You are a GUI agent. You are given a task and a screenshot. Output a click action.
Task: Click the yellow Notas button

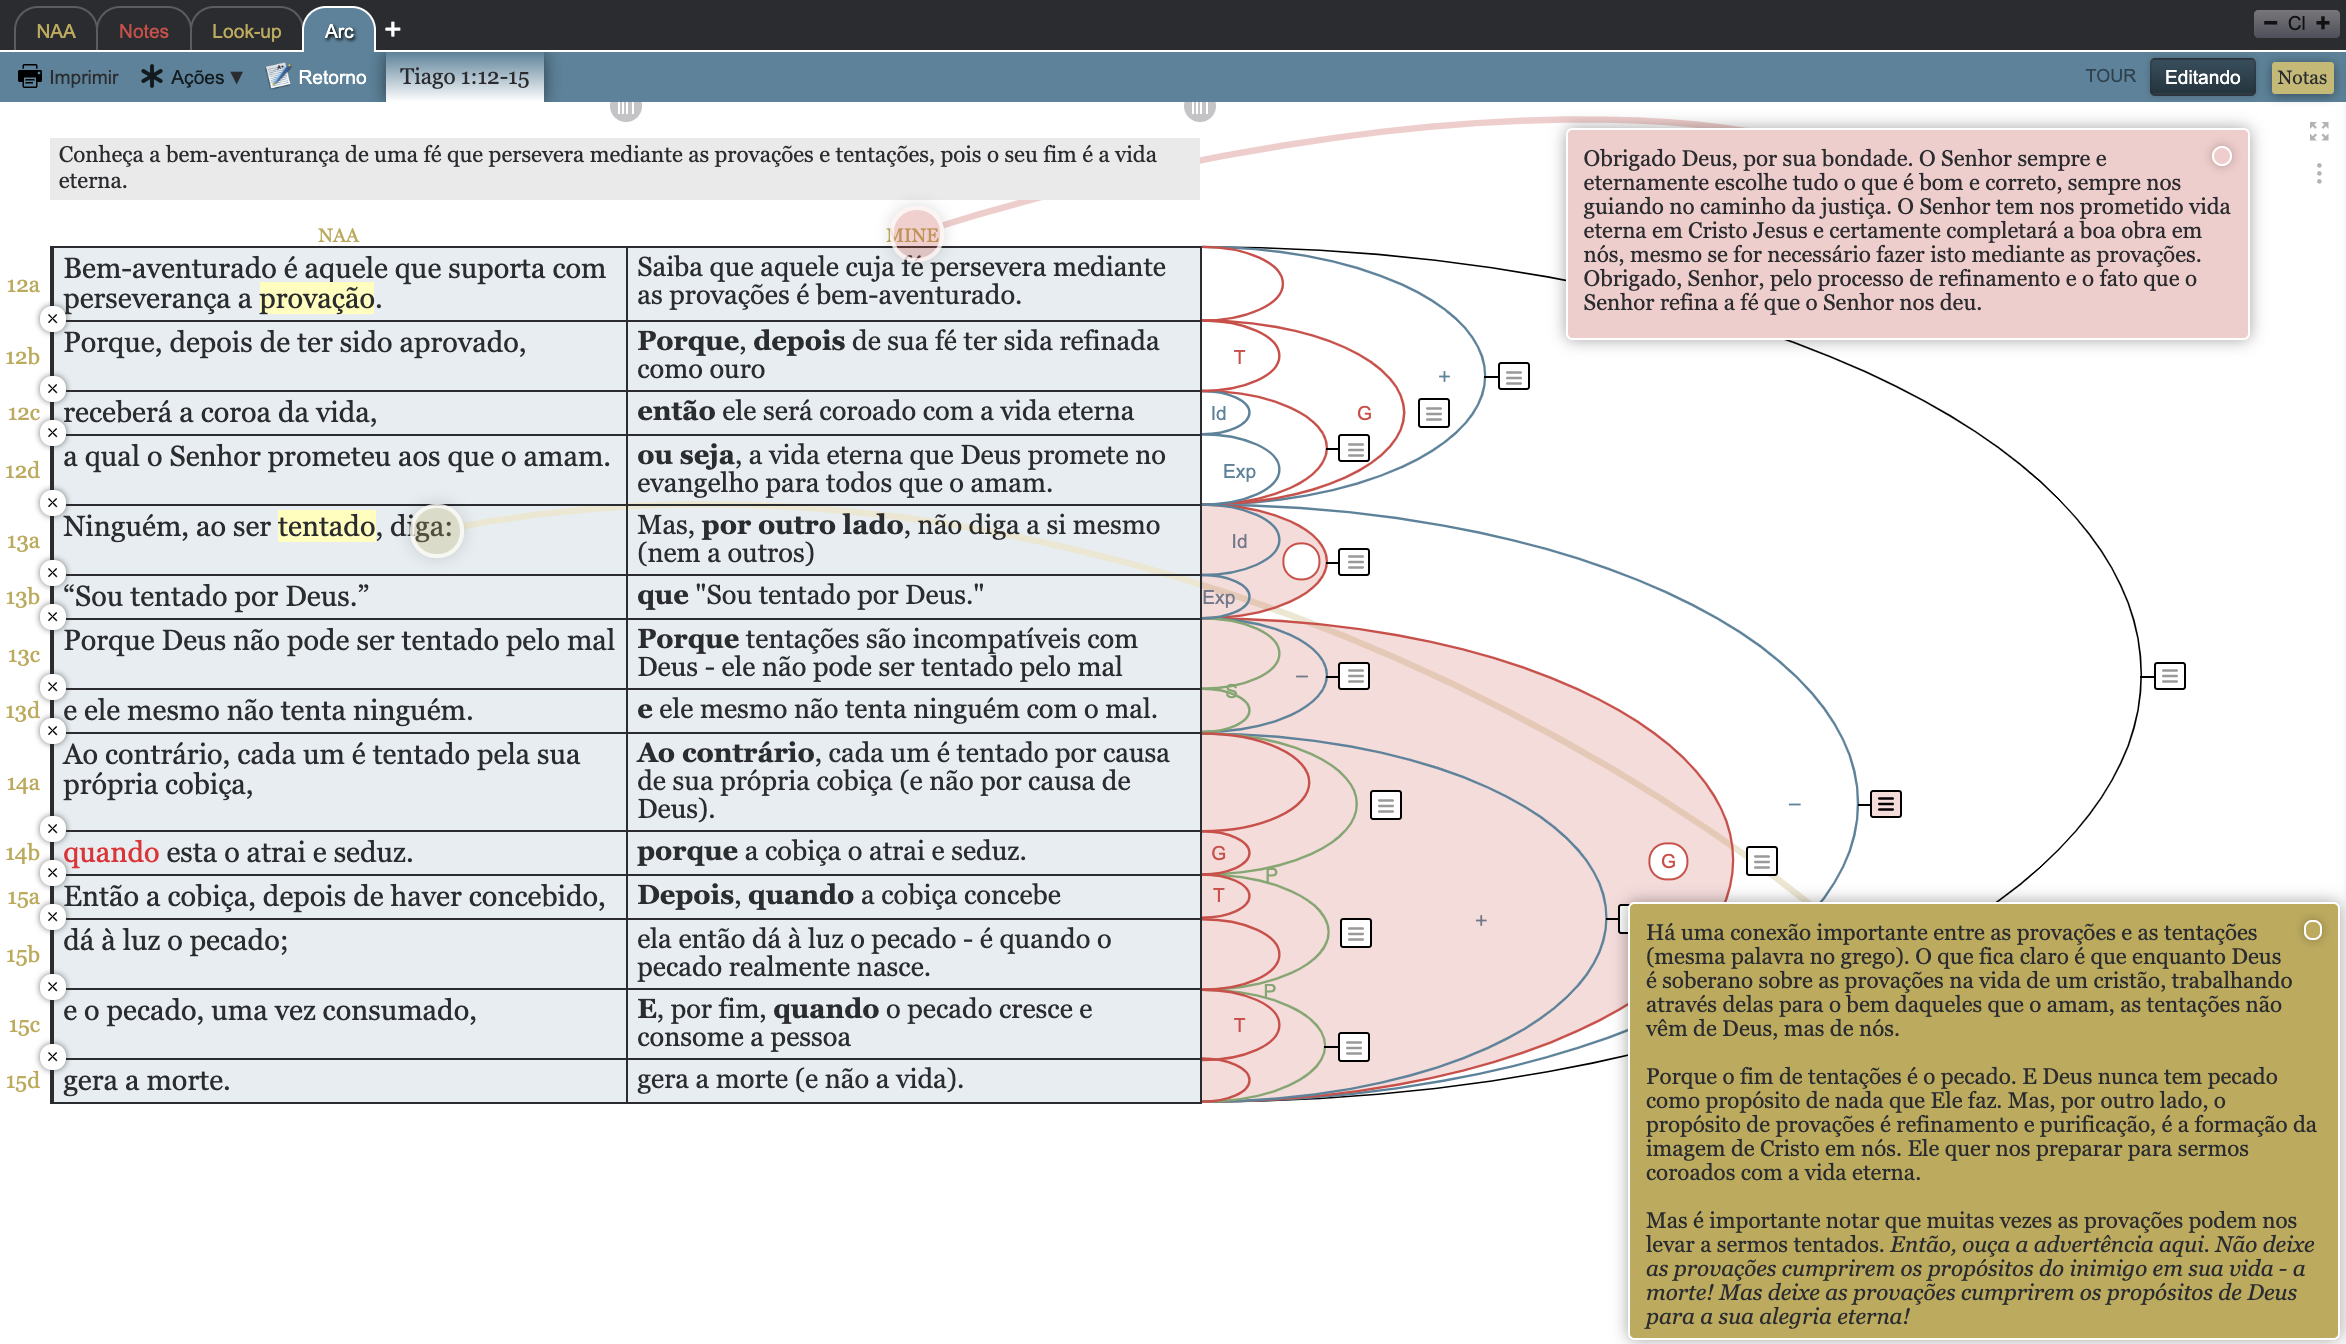pyautogui.click(x=2301, y=77)
